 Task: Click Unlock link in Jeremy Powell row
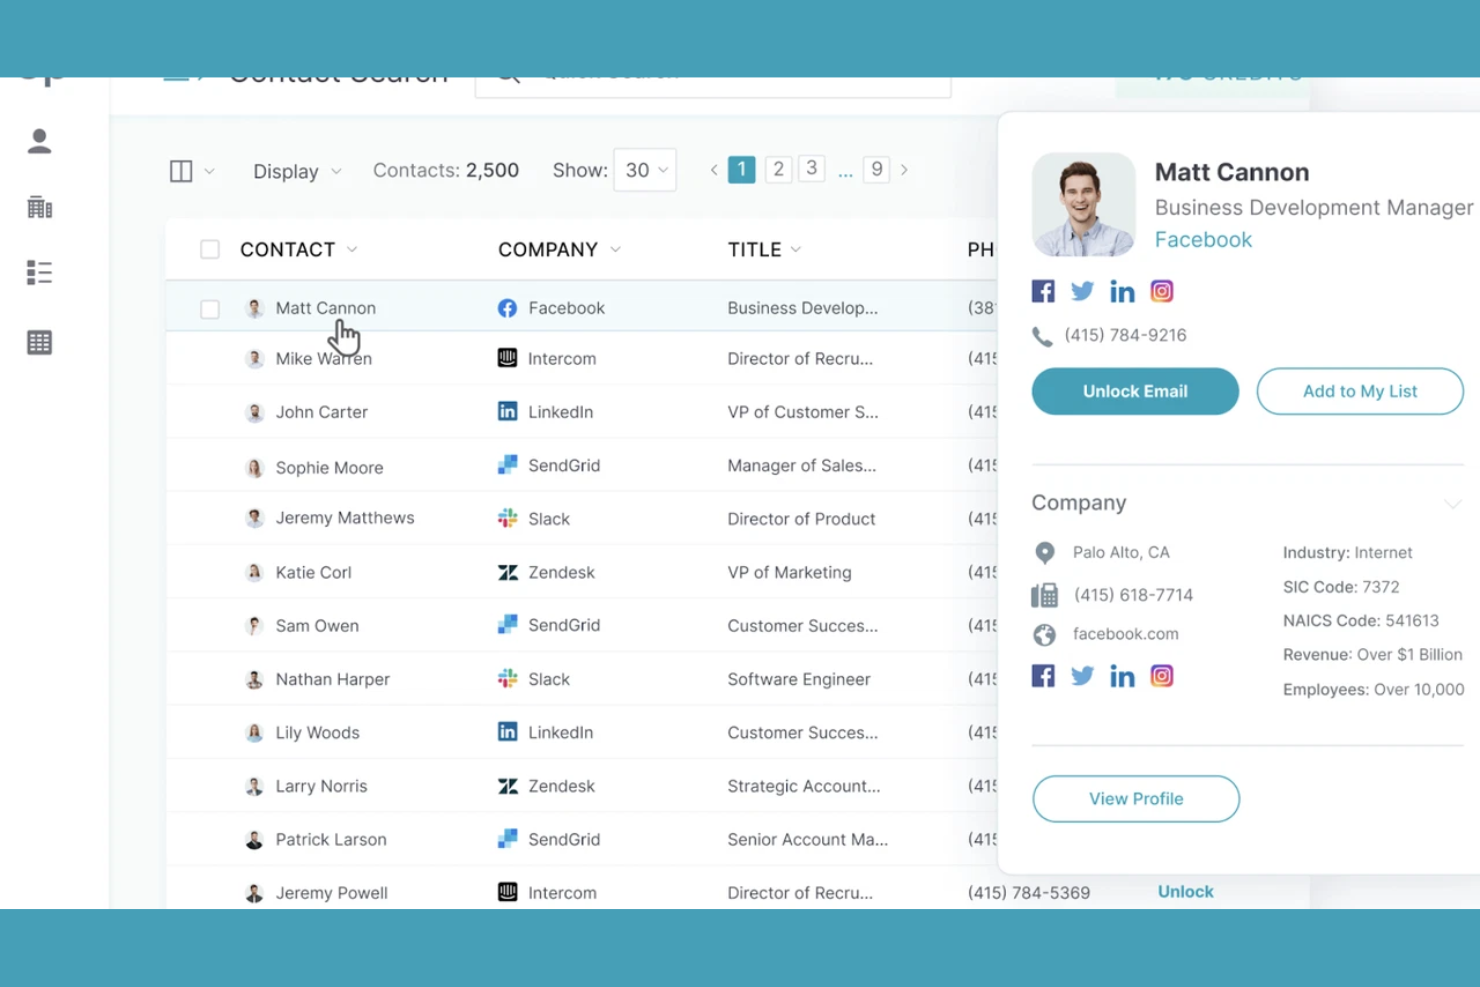(x=1186, y=891)
